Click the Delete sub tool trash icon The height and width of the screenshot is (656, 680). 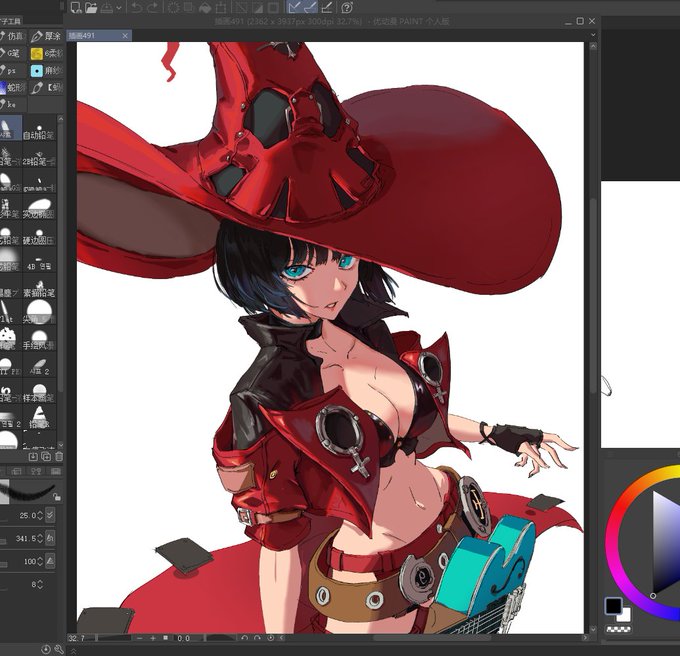click(x=59, y=457)
